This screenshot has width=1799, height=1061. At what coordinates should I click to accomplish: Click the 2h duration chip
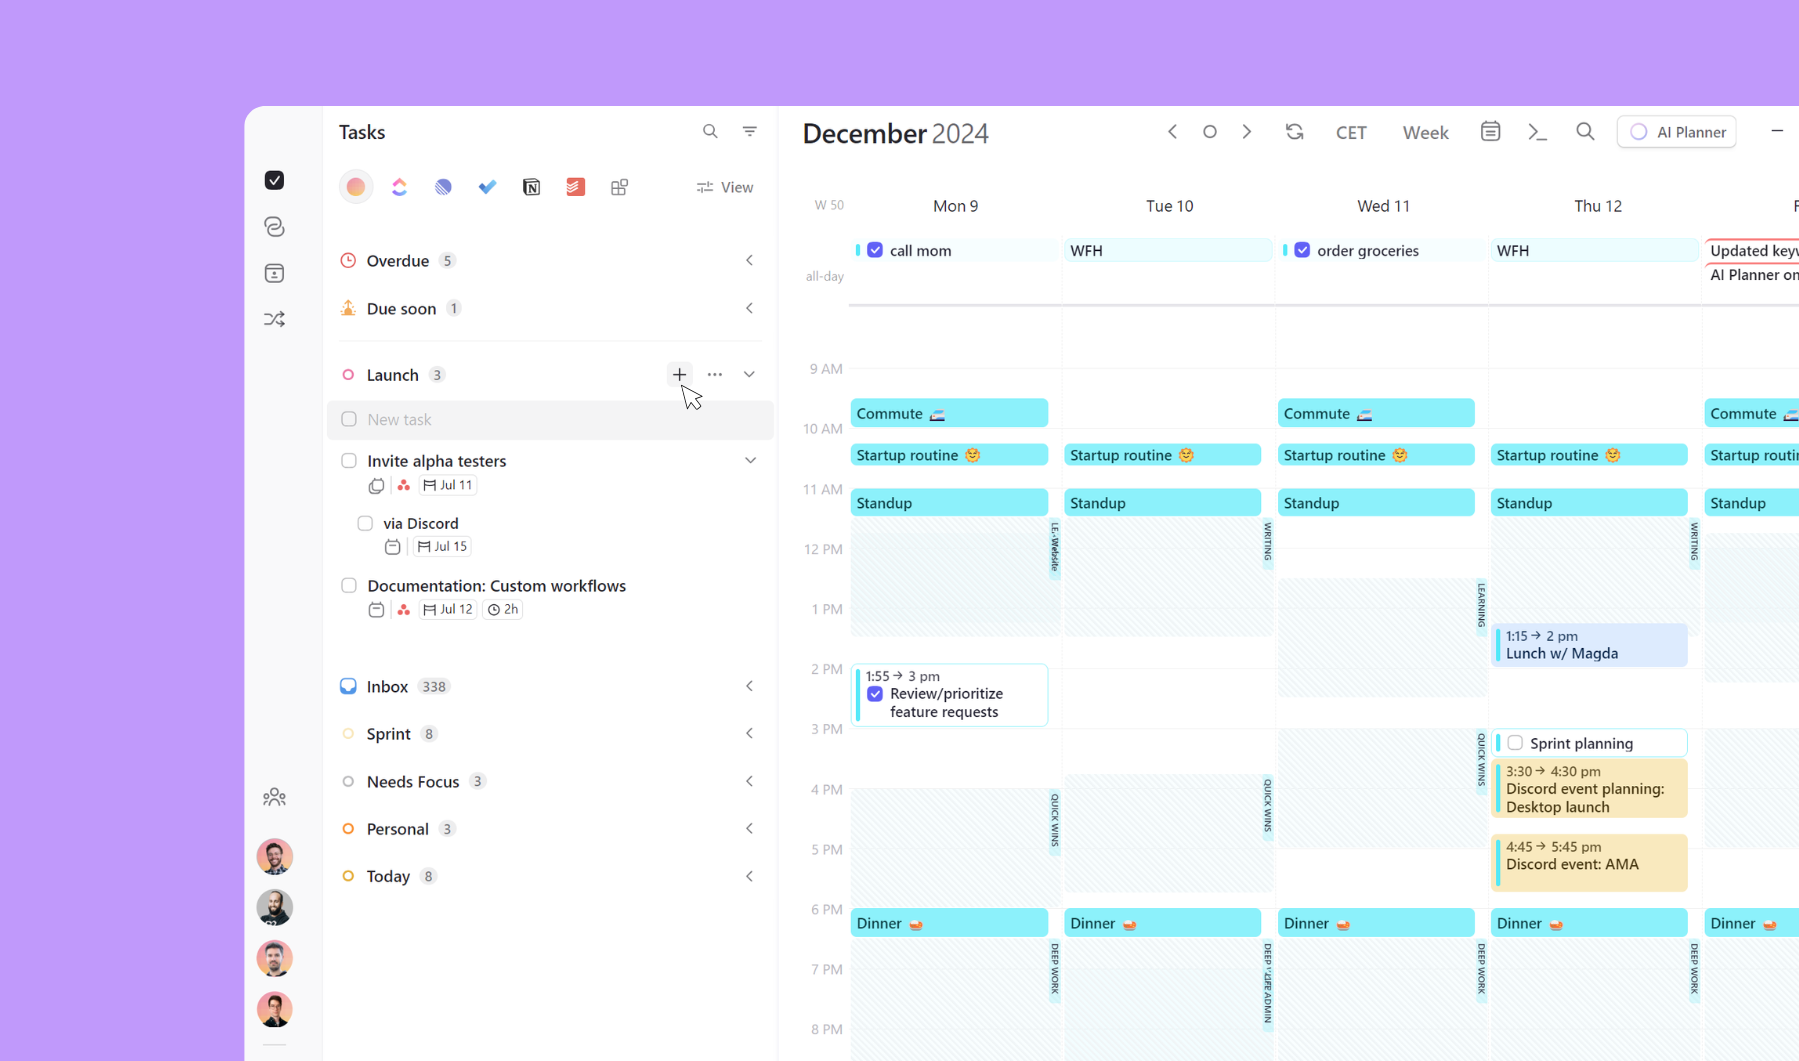click(503, 609)
